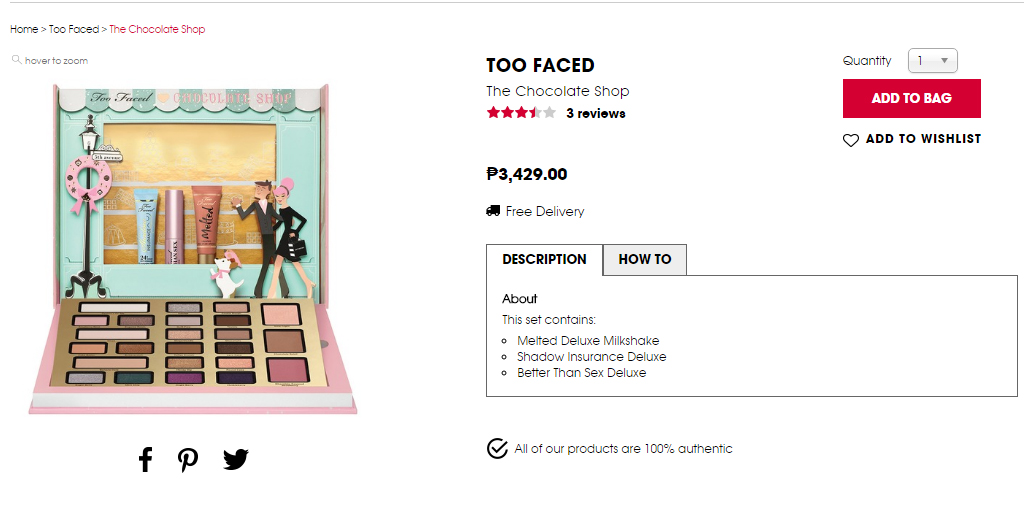Share product on Twitter
This screenshot has width=1024, height=508.
[x=235, y=460]
